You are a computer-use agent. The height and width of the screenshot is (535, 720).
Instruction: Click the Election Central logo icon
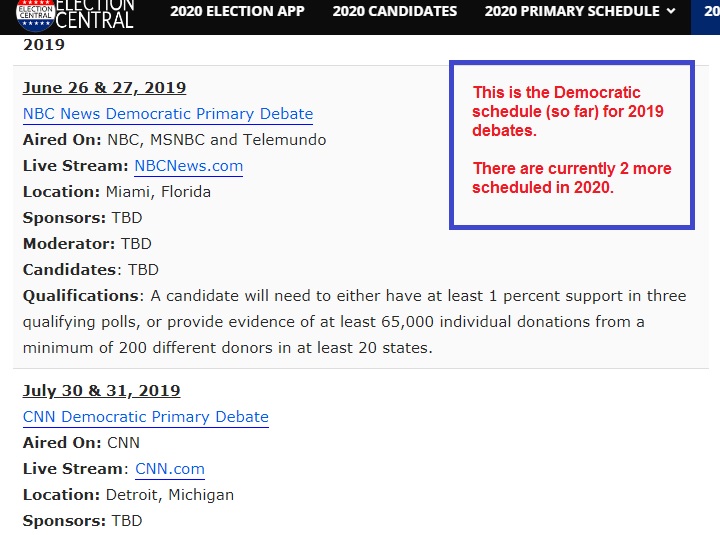35,15
